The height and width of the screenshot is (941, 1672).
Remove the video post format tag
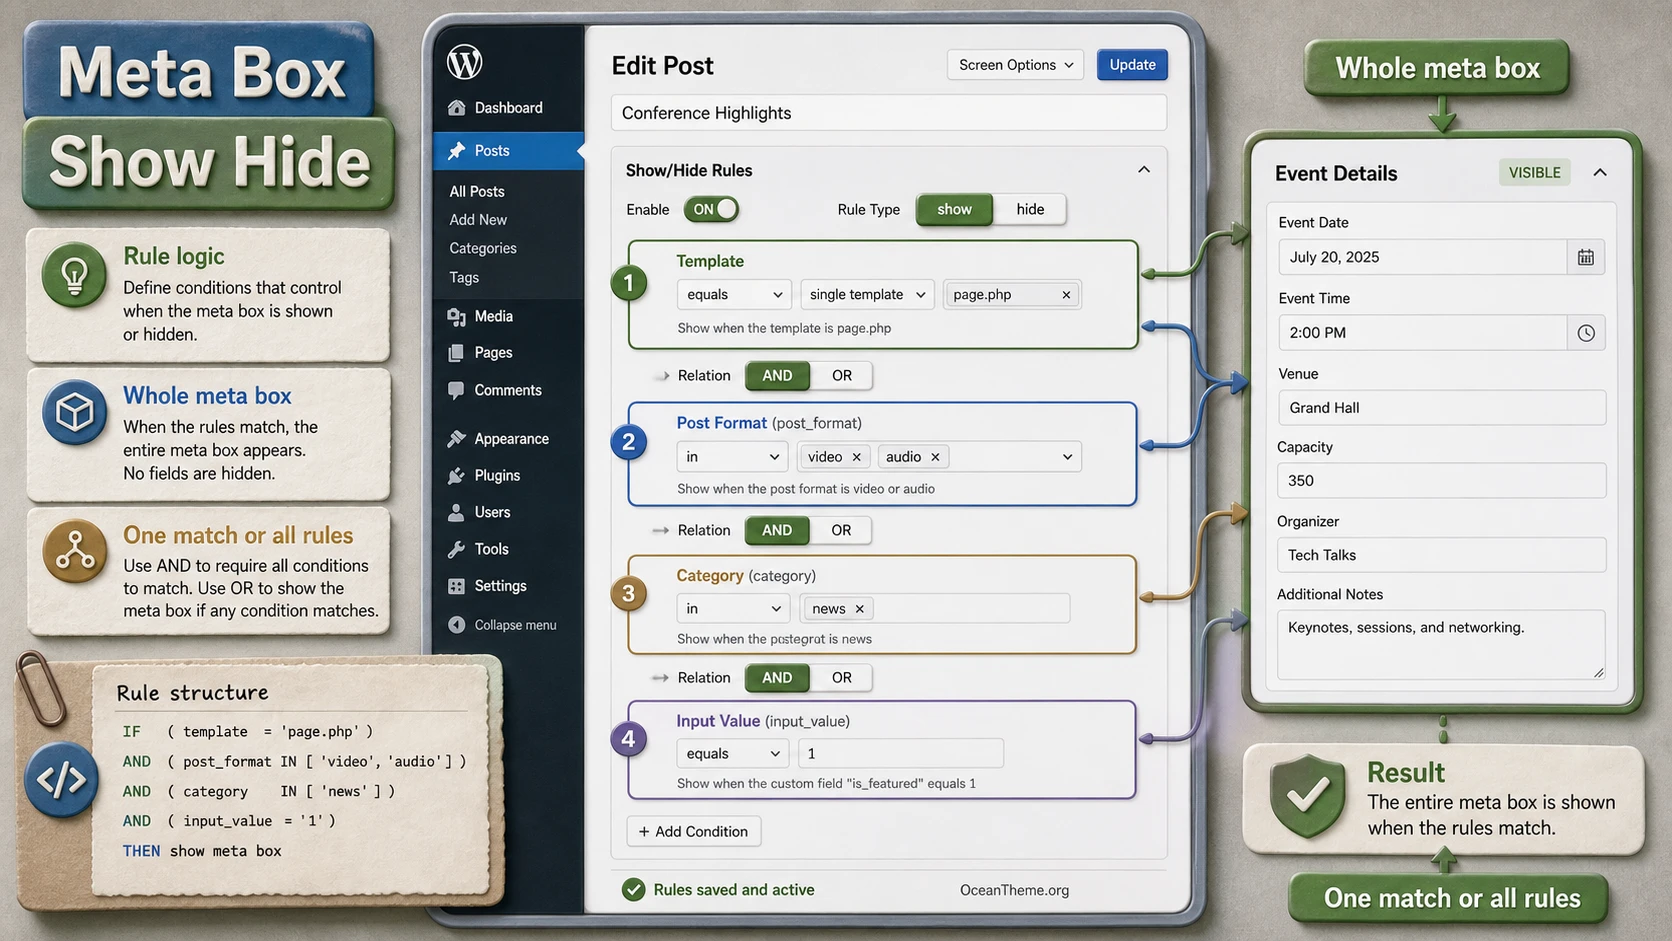(x=856, y=457)
